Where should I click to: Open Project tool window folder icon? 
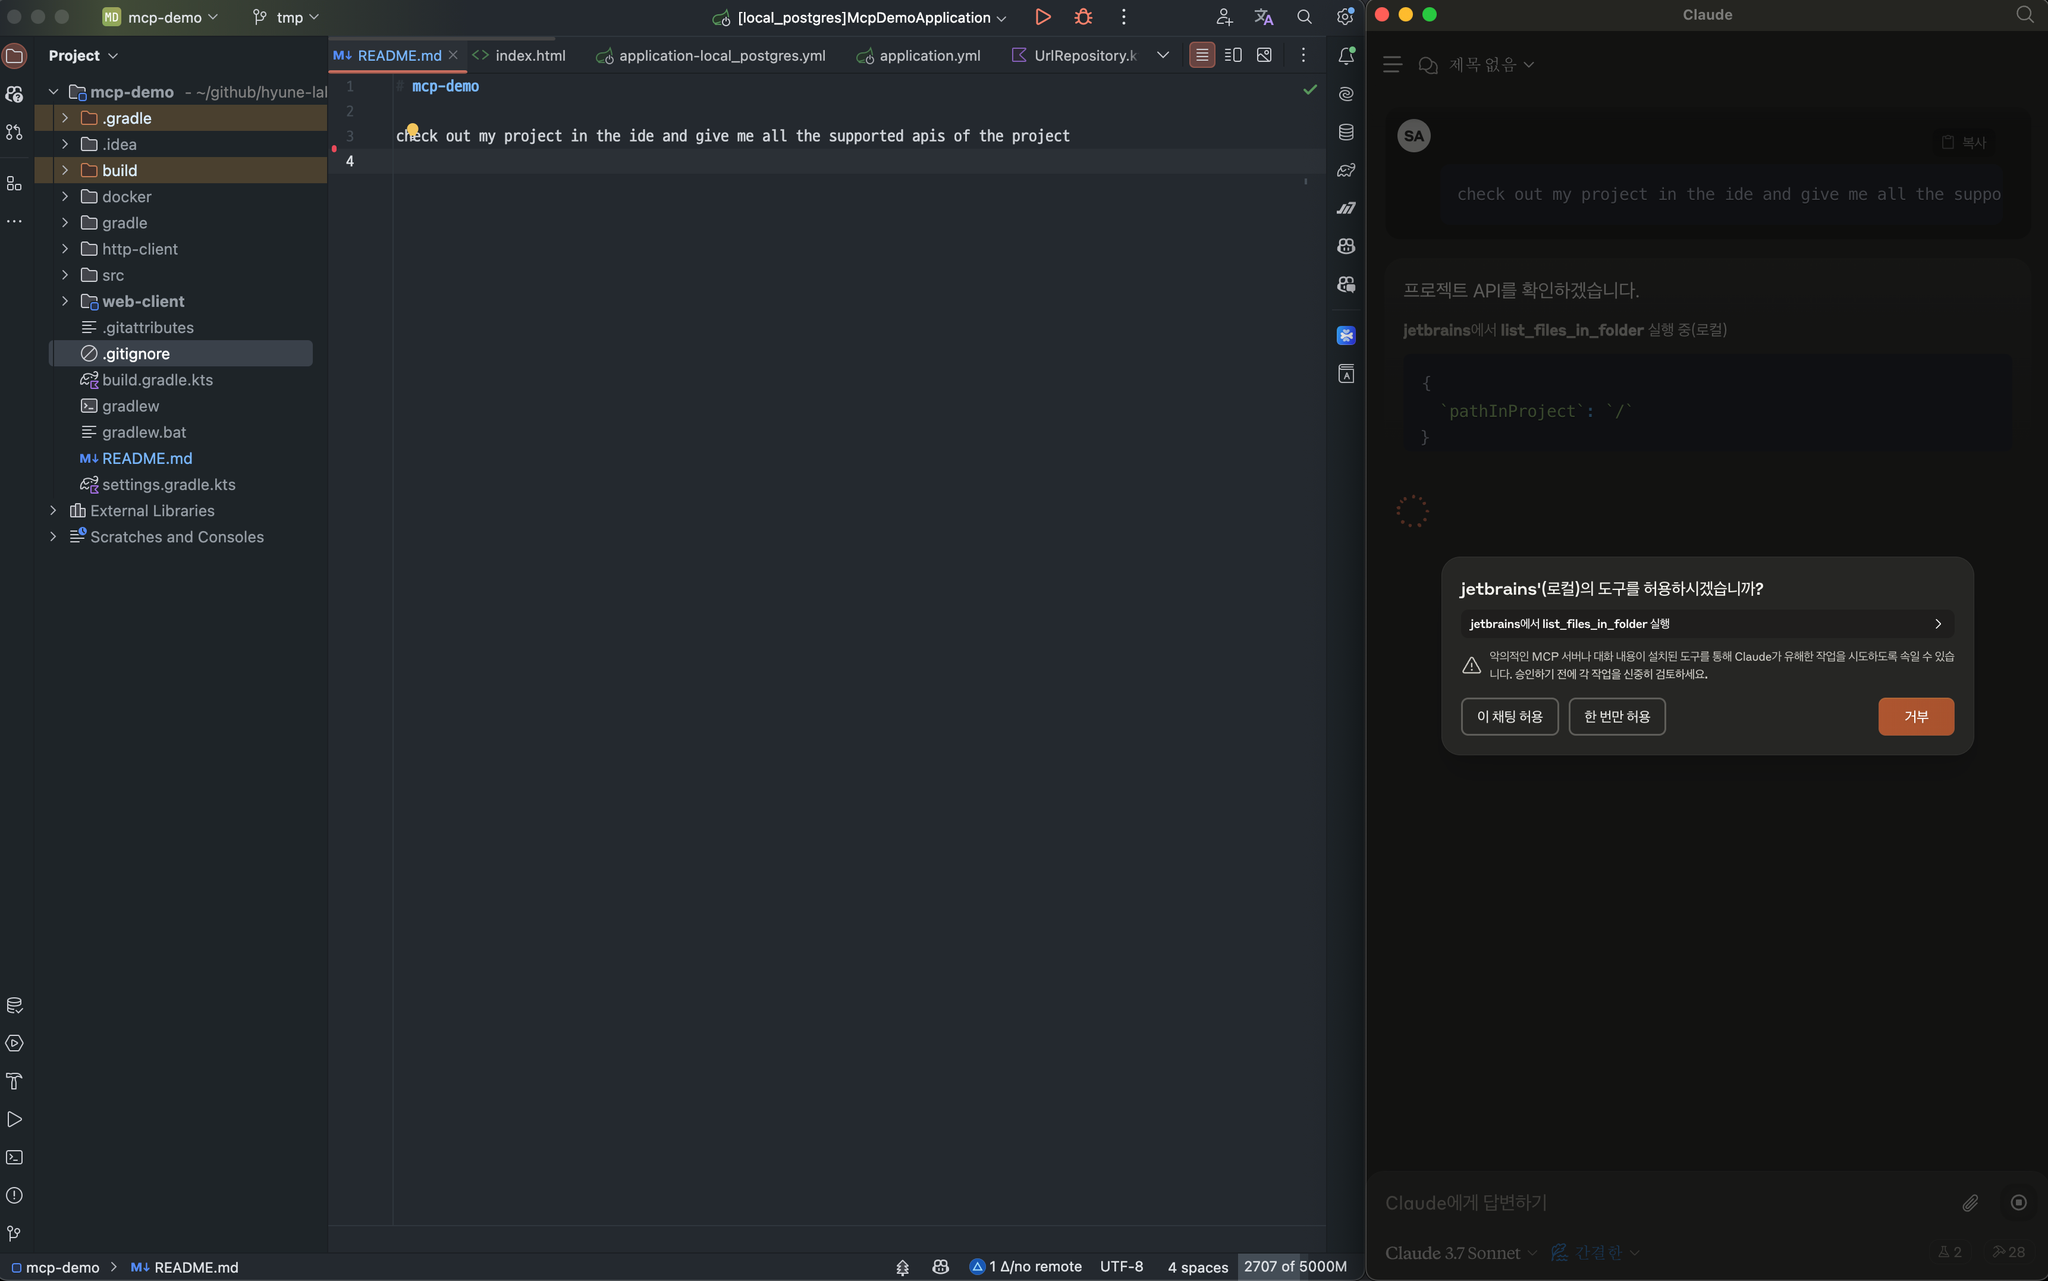click(14, 56)
